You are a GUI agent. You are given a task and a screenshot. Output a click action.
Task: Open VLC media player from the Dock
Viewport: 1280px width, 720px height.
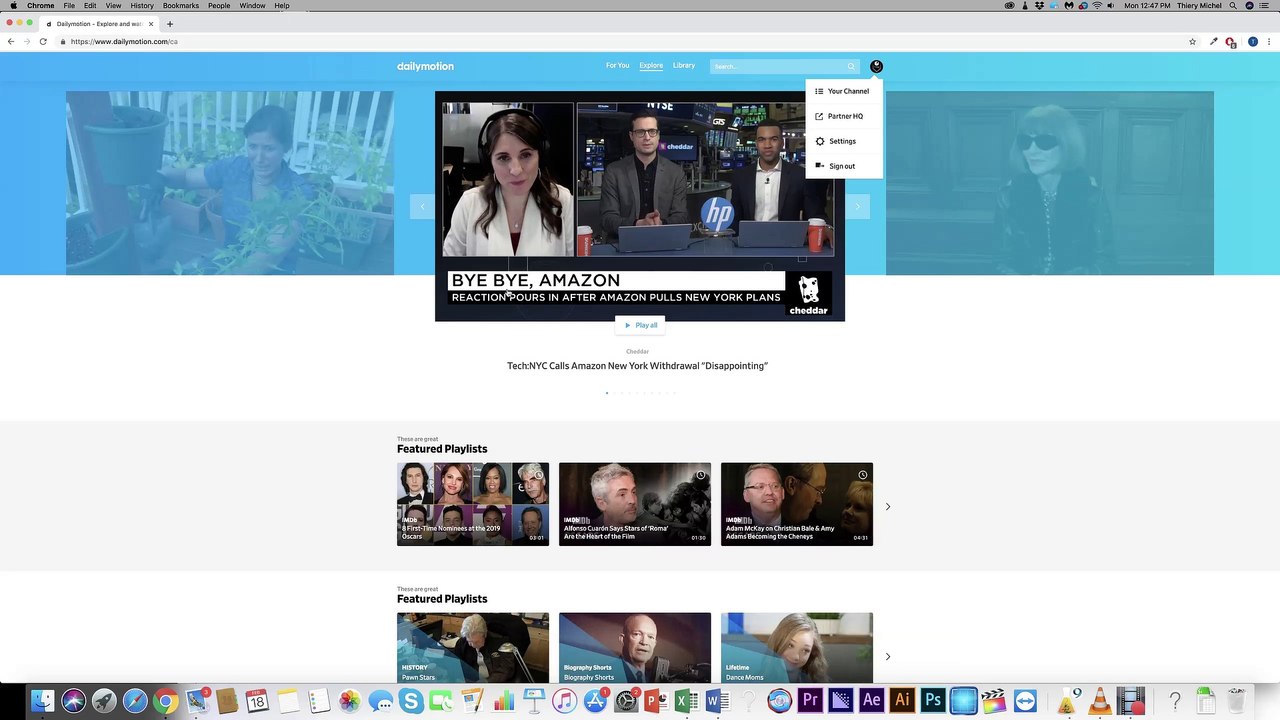coord(1099,701)
